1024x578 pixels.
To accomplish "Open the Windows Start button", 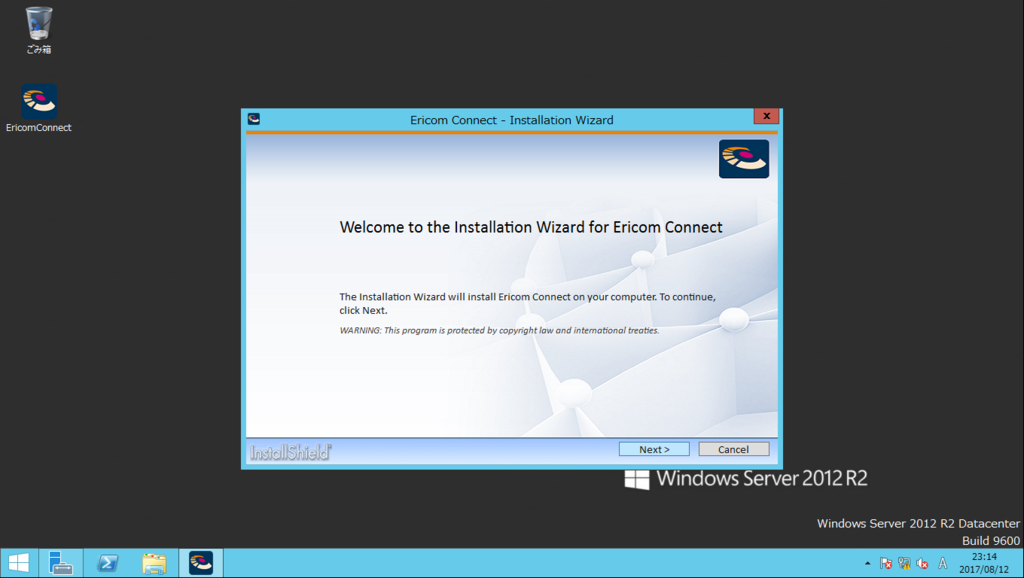I will tap(19, 563).
